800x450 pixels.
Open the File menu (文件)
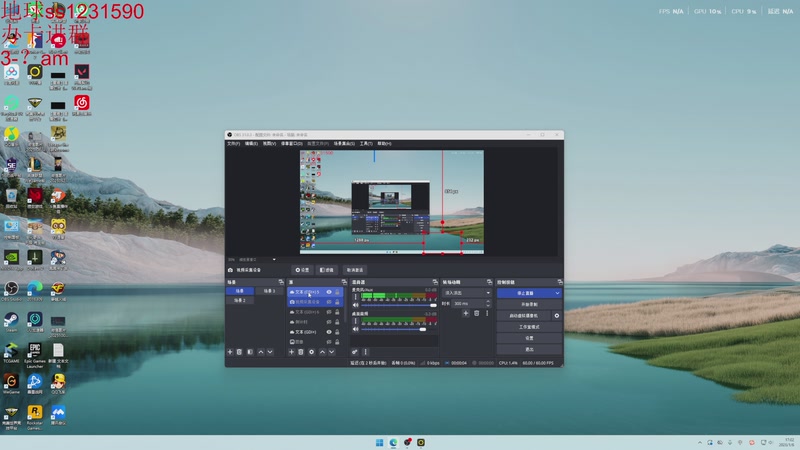tap(233, 143)
